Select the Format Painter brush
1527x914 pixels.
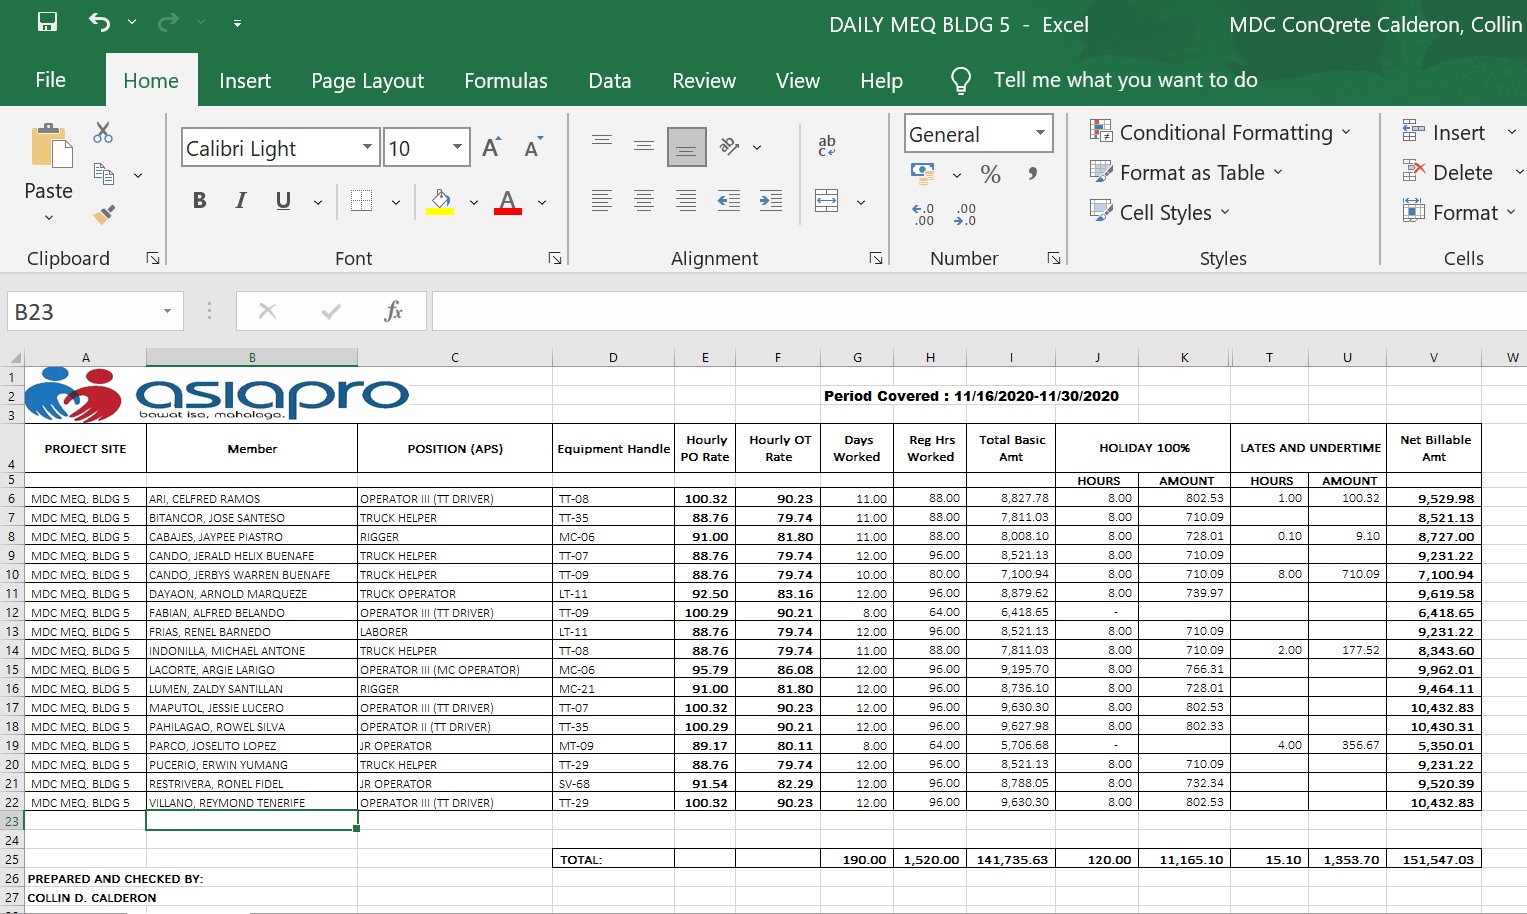pyautogui.click(x=103, y=214)
